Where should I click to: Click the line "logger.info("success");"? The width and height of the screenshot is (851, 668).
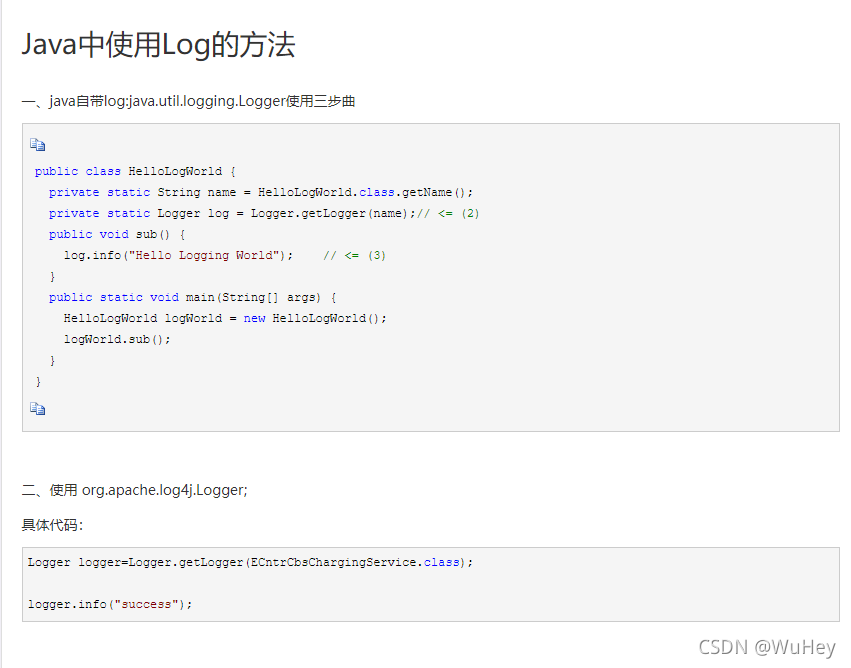click(x=110, y=605)
